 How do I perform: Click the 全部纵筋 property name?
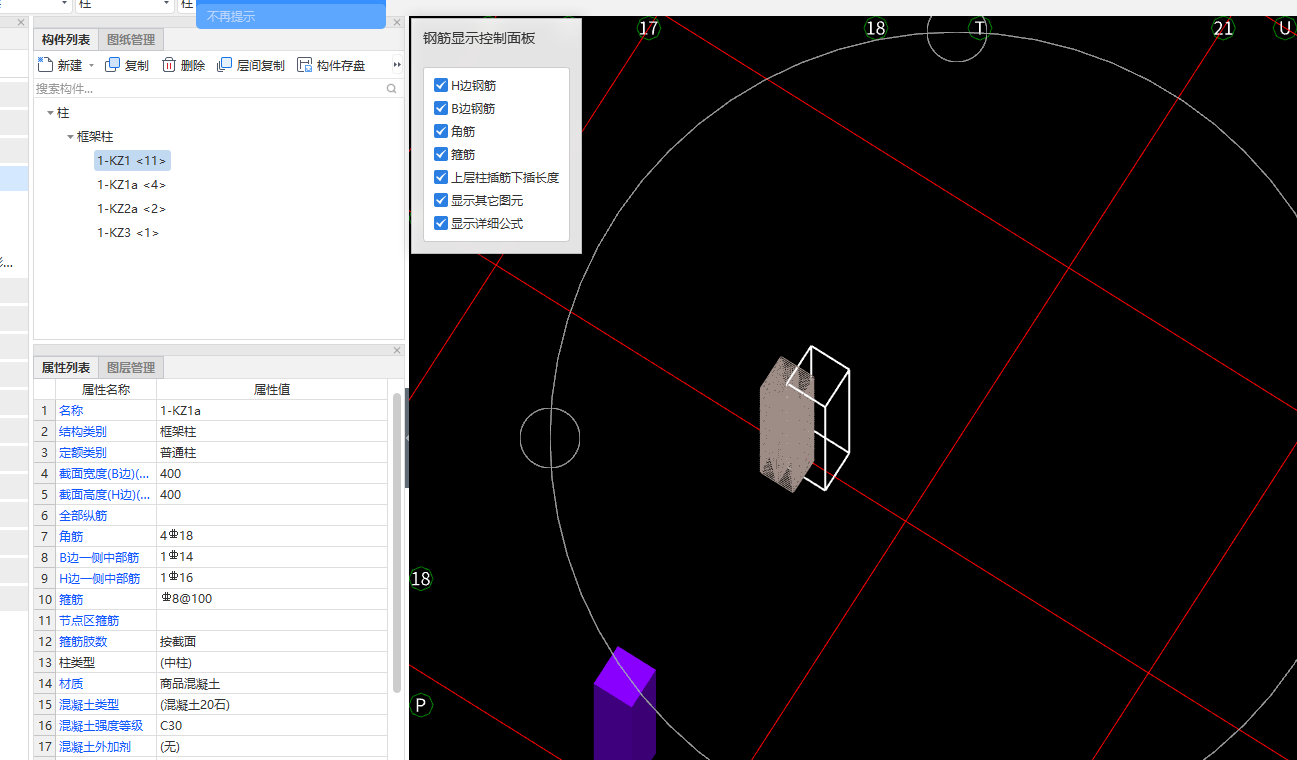coord(83,516)
